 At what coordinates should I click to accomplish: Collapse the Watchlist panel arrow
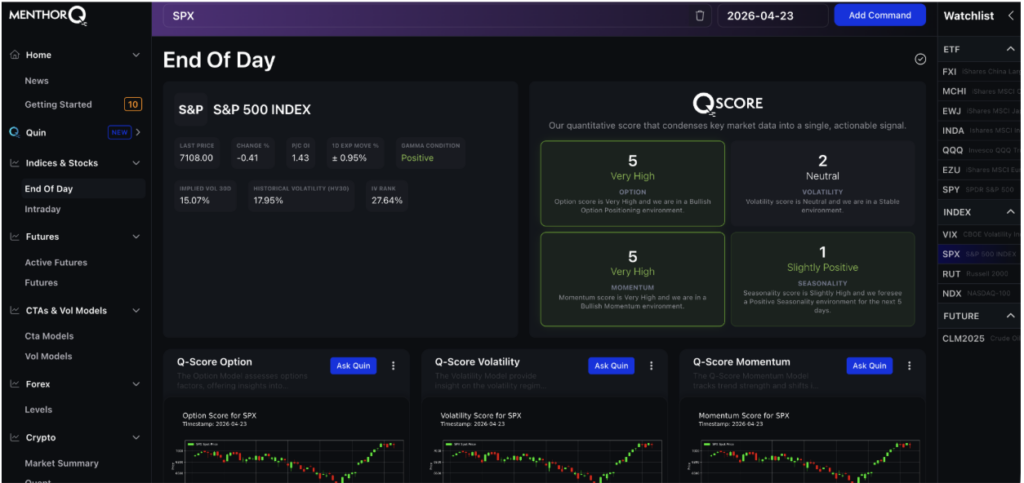[x=1011, y=16]
